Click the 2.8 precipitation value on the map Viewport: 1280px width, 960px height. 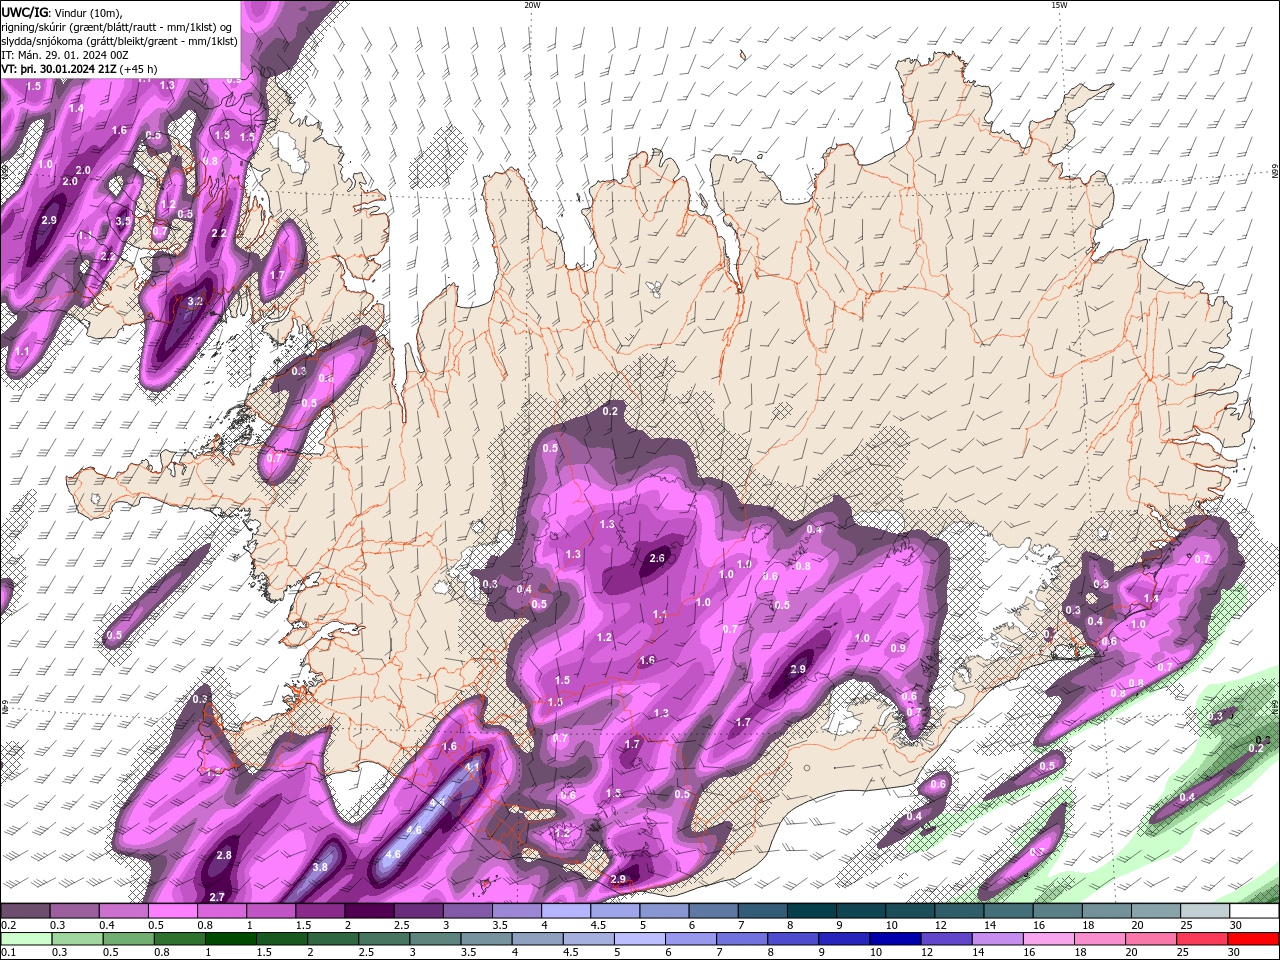[x=224, y=855]
